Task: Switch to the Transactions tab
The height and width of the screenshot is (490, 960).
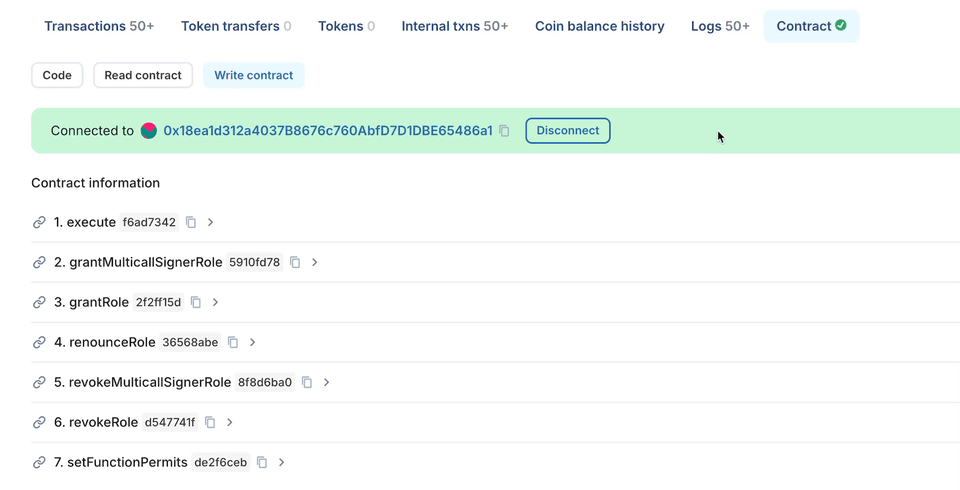Action: coord(99,26)
